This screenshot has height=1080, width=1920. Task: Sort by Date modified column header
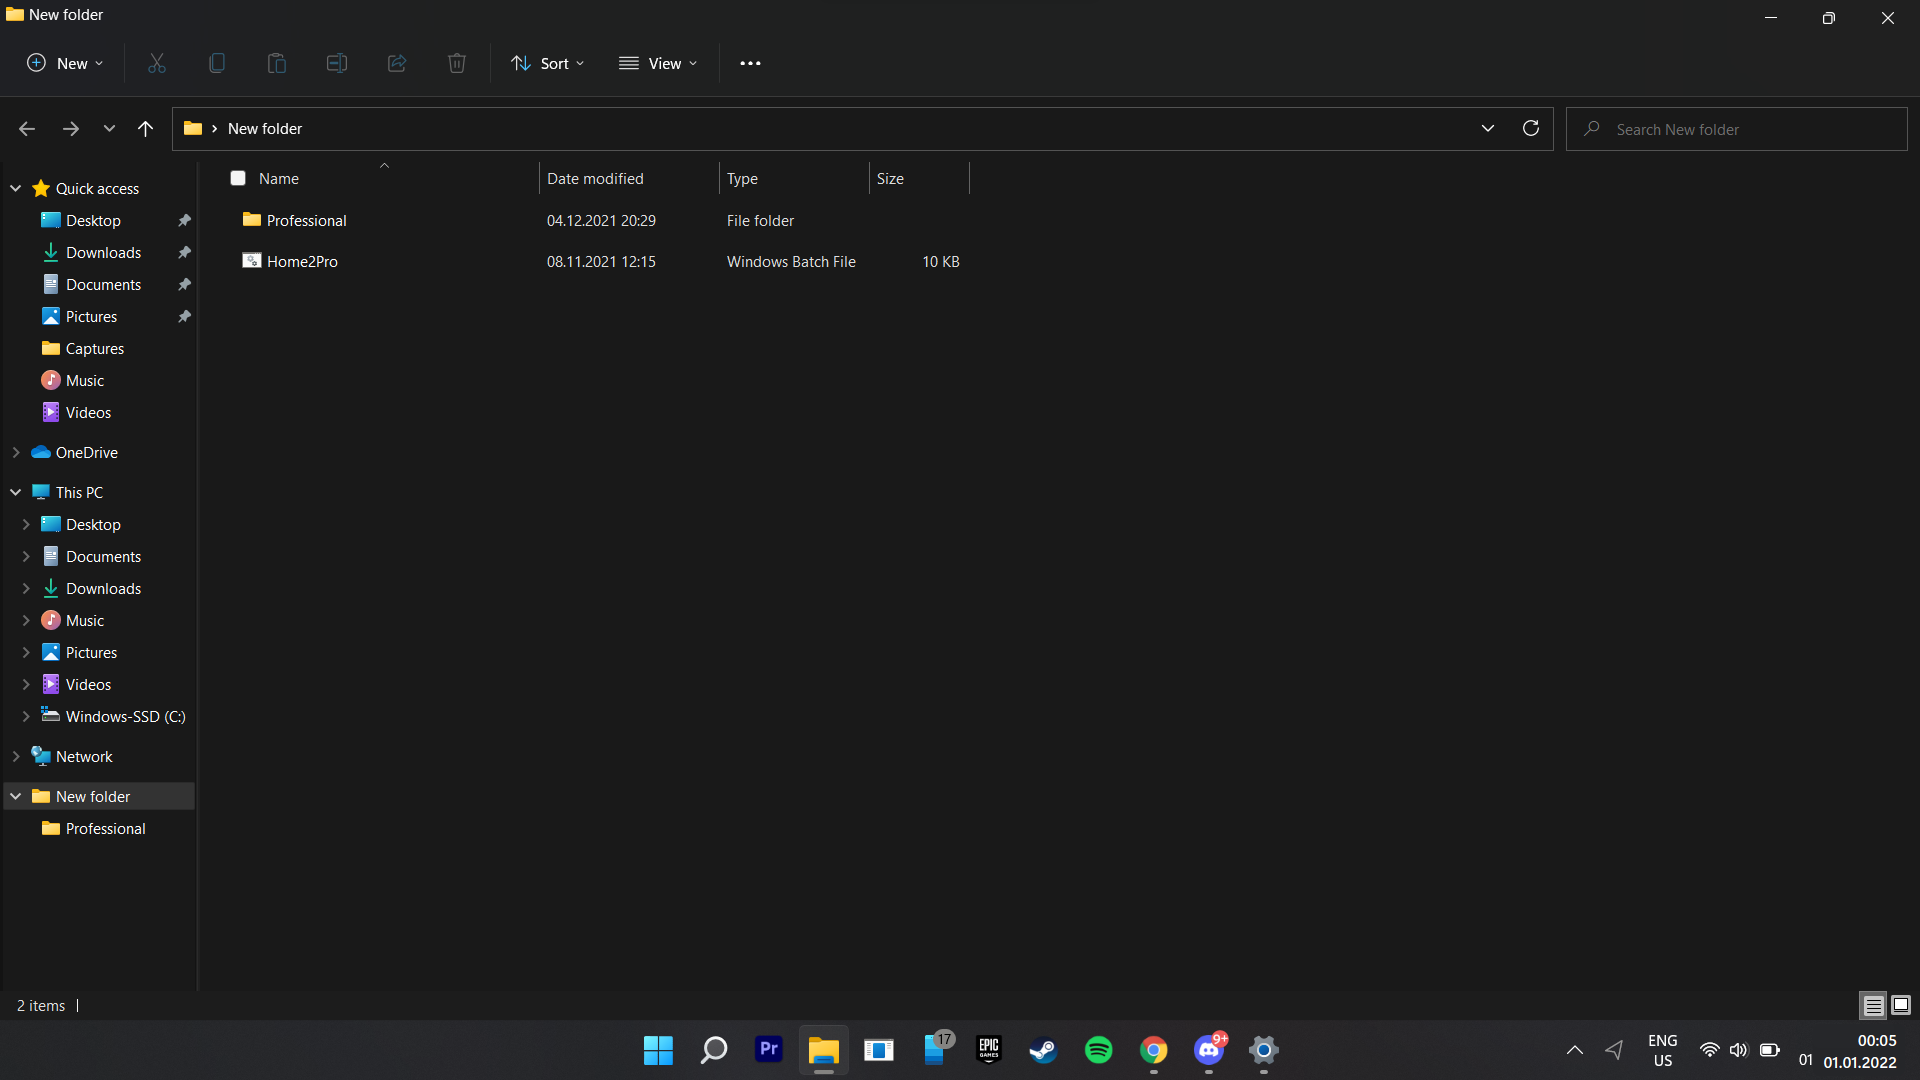tap(595, 178)
